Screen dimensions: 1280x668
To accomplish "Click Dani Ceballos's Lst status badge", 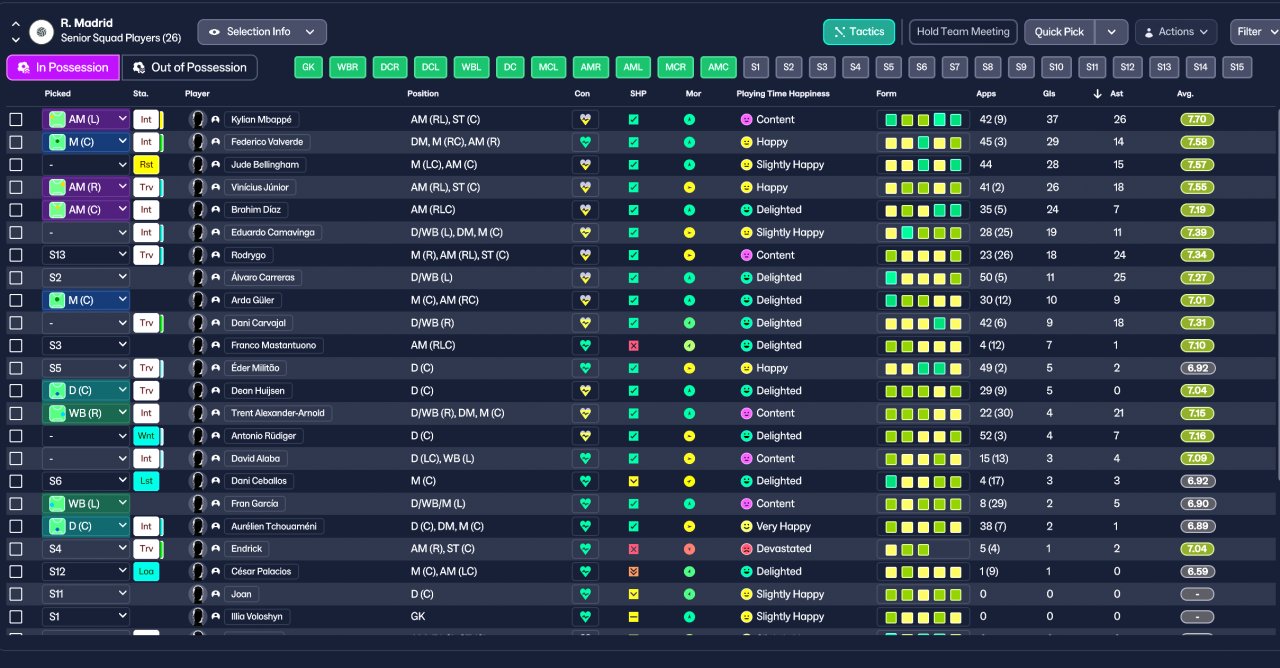I will pyautogui.click(x=146, y=481).
